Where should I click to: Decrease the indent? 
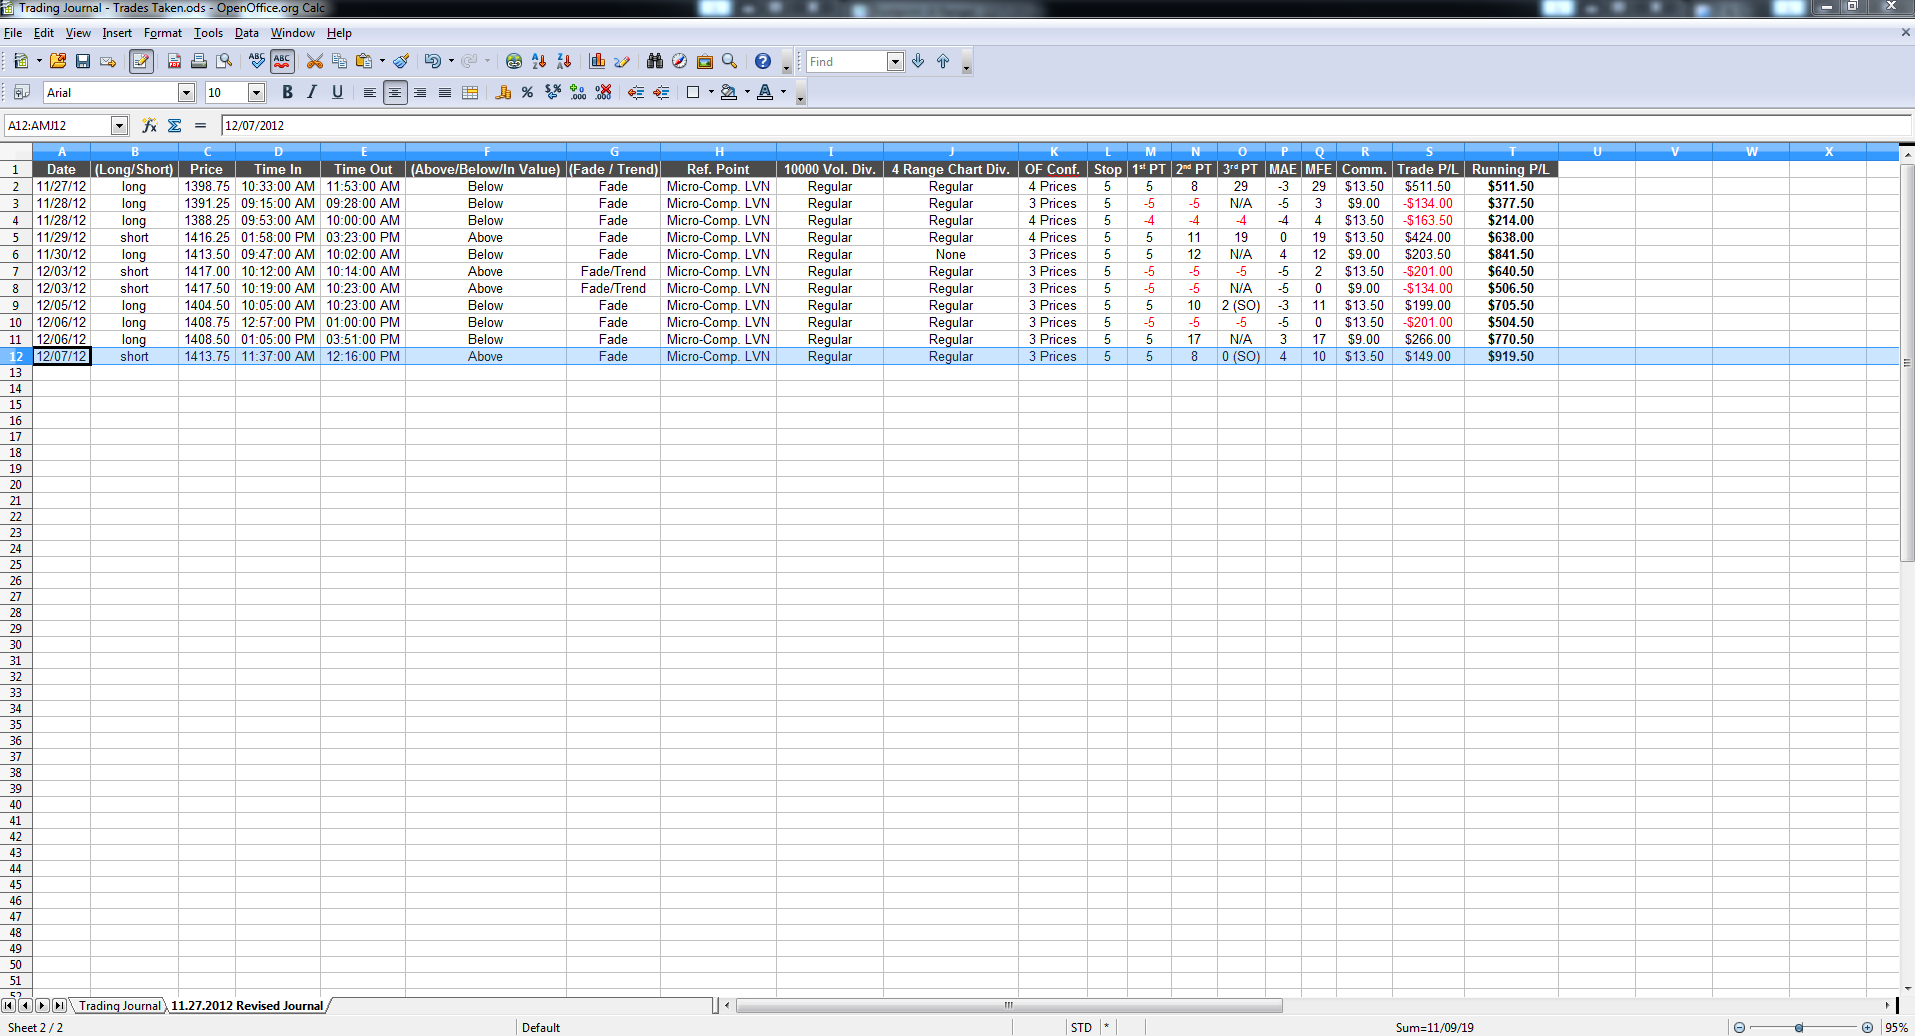(635, 92)
